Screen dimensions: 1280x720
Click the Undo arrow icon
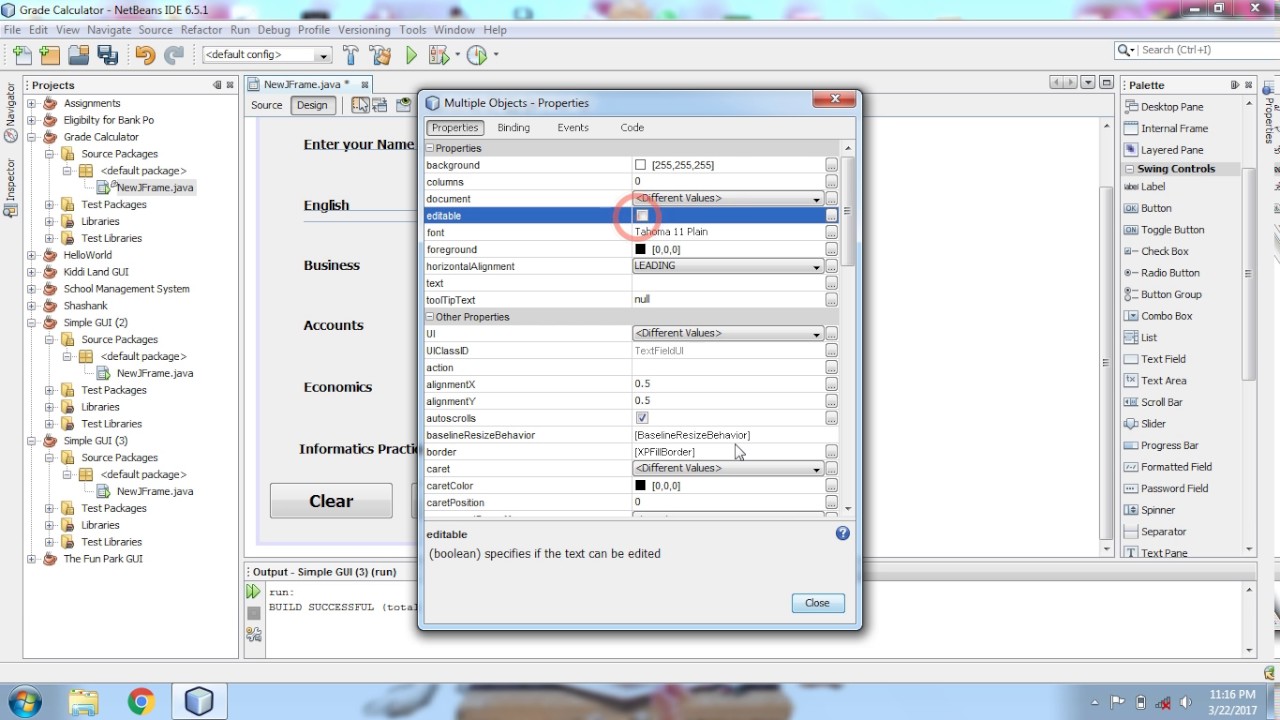[146, 55]
